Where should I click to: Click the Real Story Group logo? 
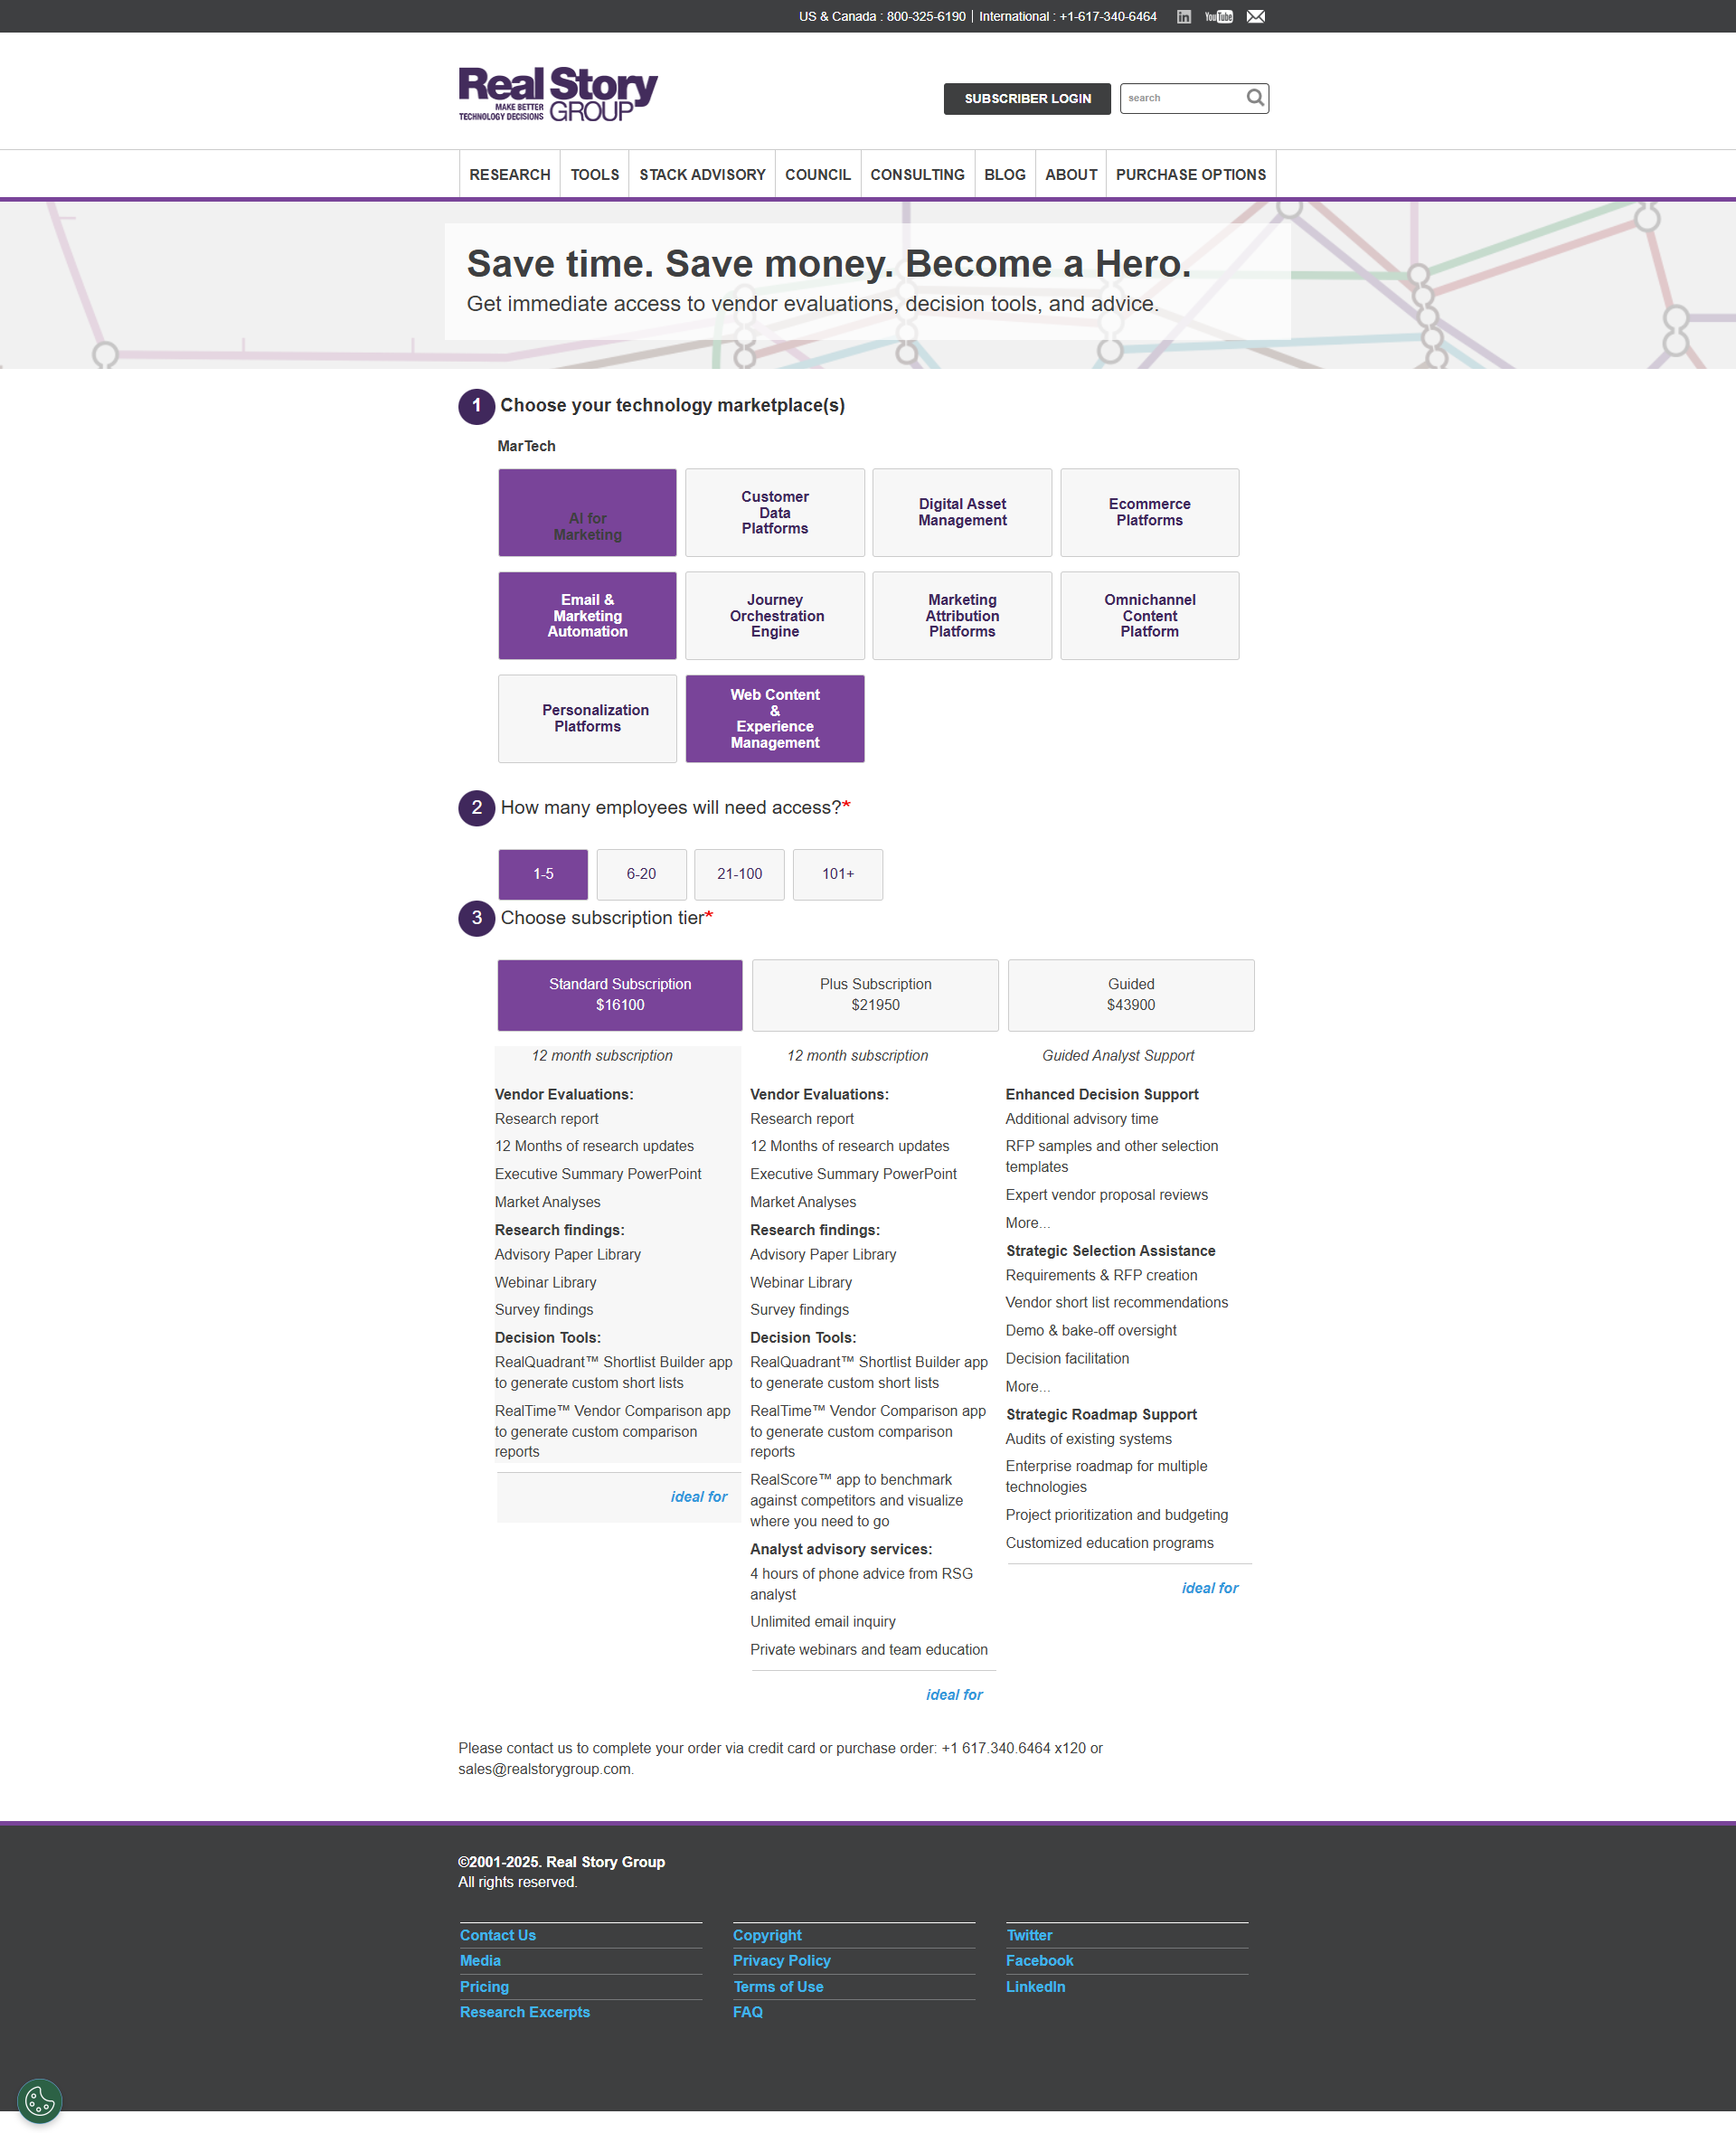558,95
